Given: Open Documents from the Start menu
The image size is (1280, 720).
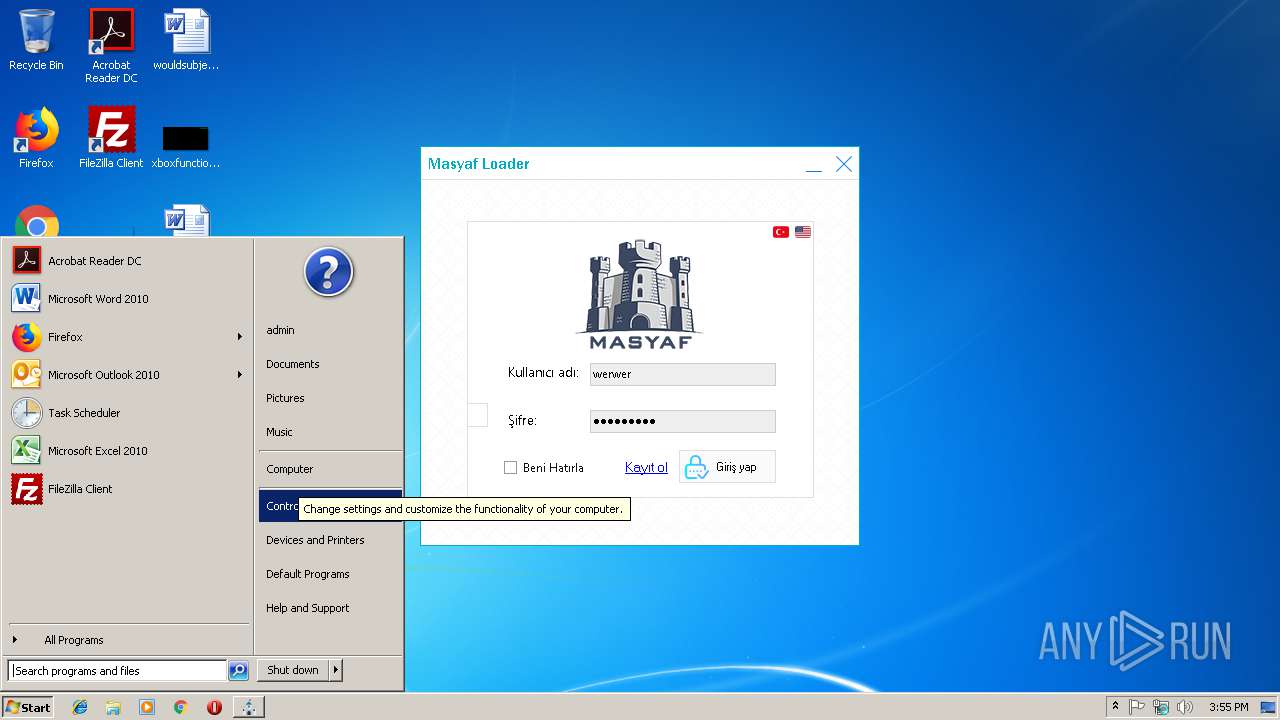Looking at the screenshot, I should (330, 364).
